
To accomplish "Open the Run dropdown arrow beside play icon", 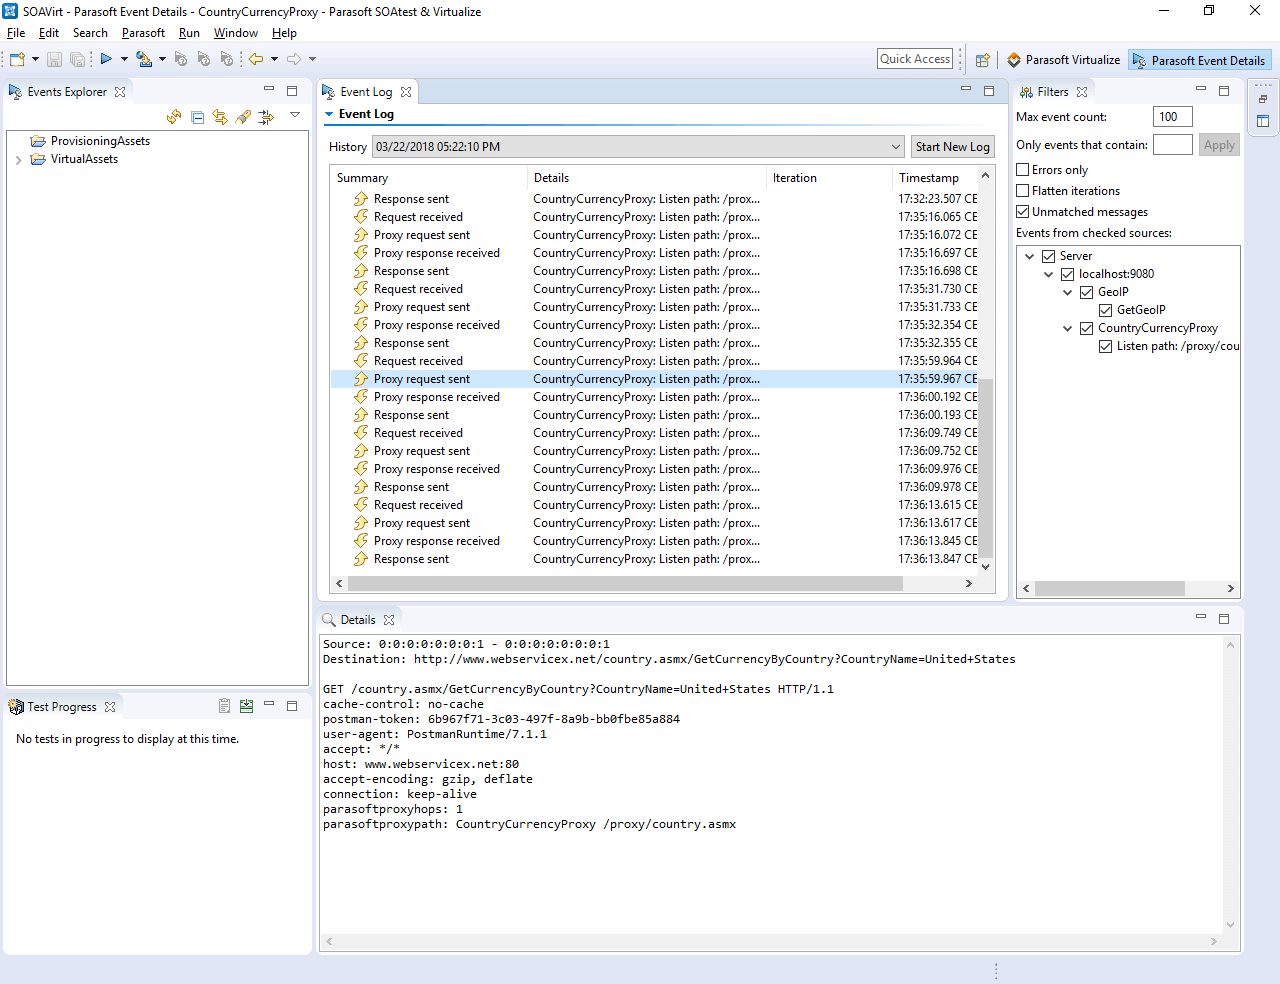I will 124,59.
